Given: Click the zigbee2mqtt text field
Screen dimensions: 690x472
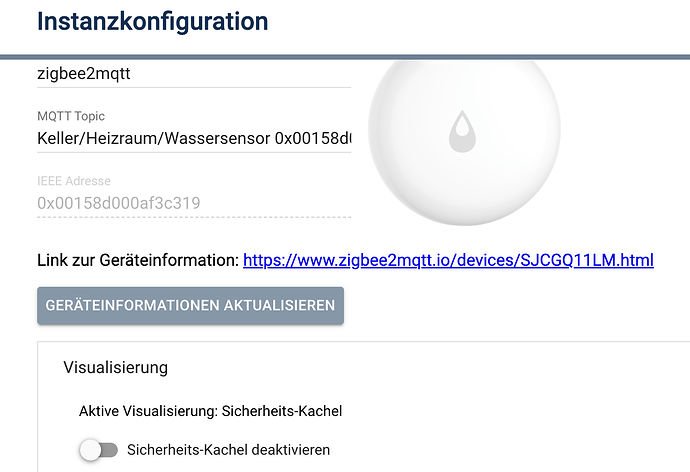Looking at the screenshot, I should coord(194,74).
